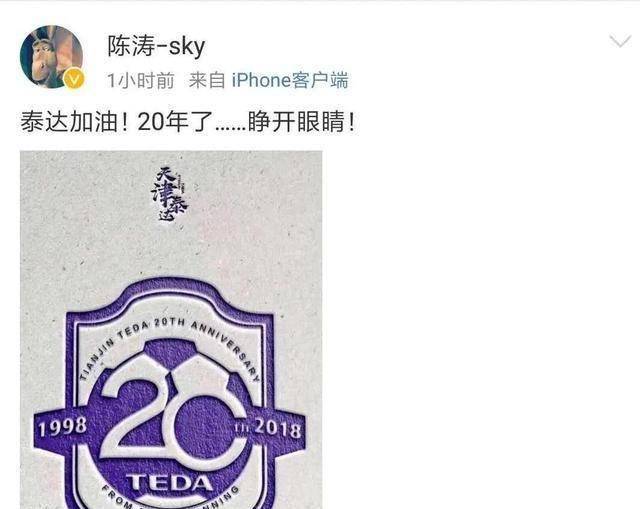The height and width of the screenshot is (509, 640).
Task: Click the 1998 year on the banner
Action: (62, 427)
